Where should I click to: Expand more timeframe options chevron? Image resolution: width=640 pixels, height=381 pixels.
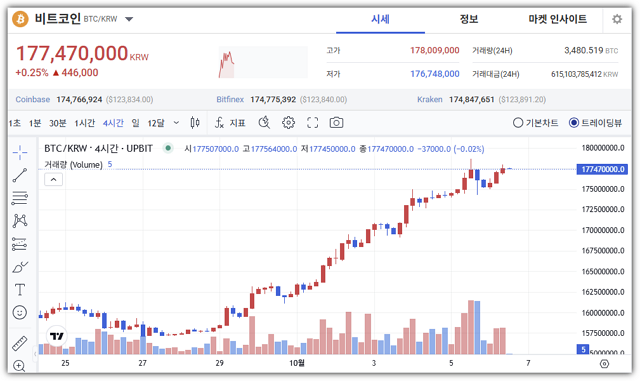[176, 123]
